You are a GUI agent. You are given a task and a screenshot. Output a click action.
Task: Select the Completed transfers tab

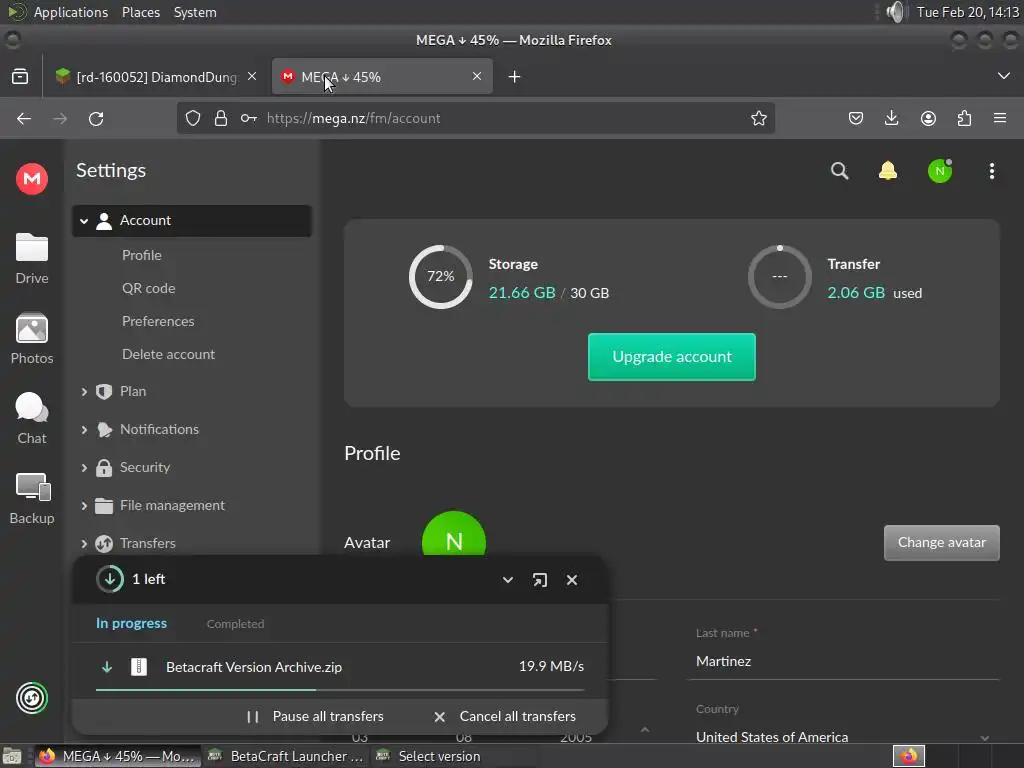coord(235,624)
